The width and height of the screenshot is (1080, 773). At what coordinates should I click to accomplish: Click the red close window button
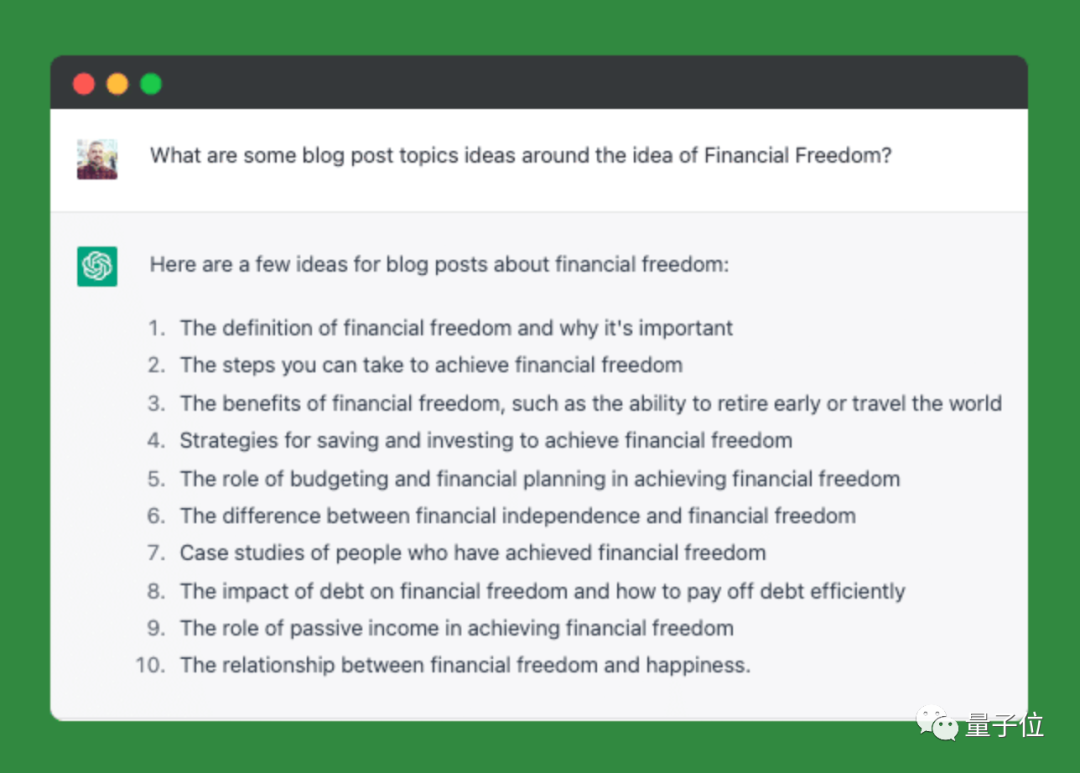pyautogui.click(x=84, y=84)
